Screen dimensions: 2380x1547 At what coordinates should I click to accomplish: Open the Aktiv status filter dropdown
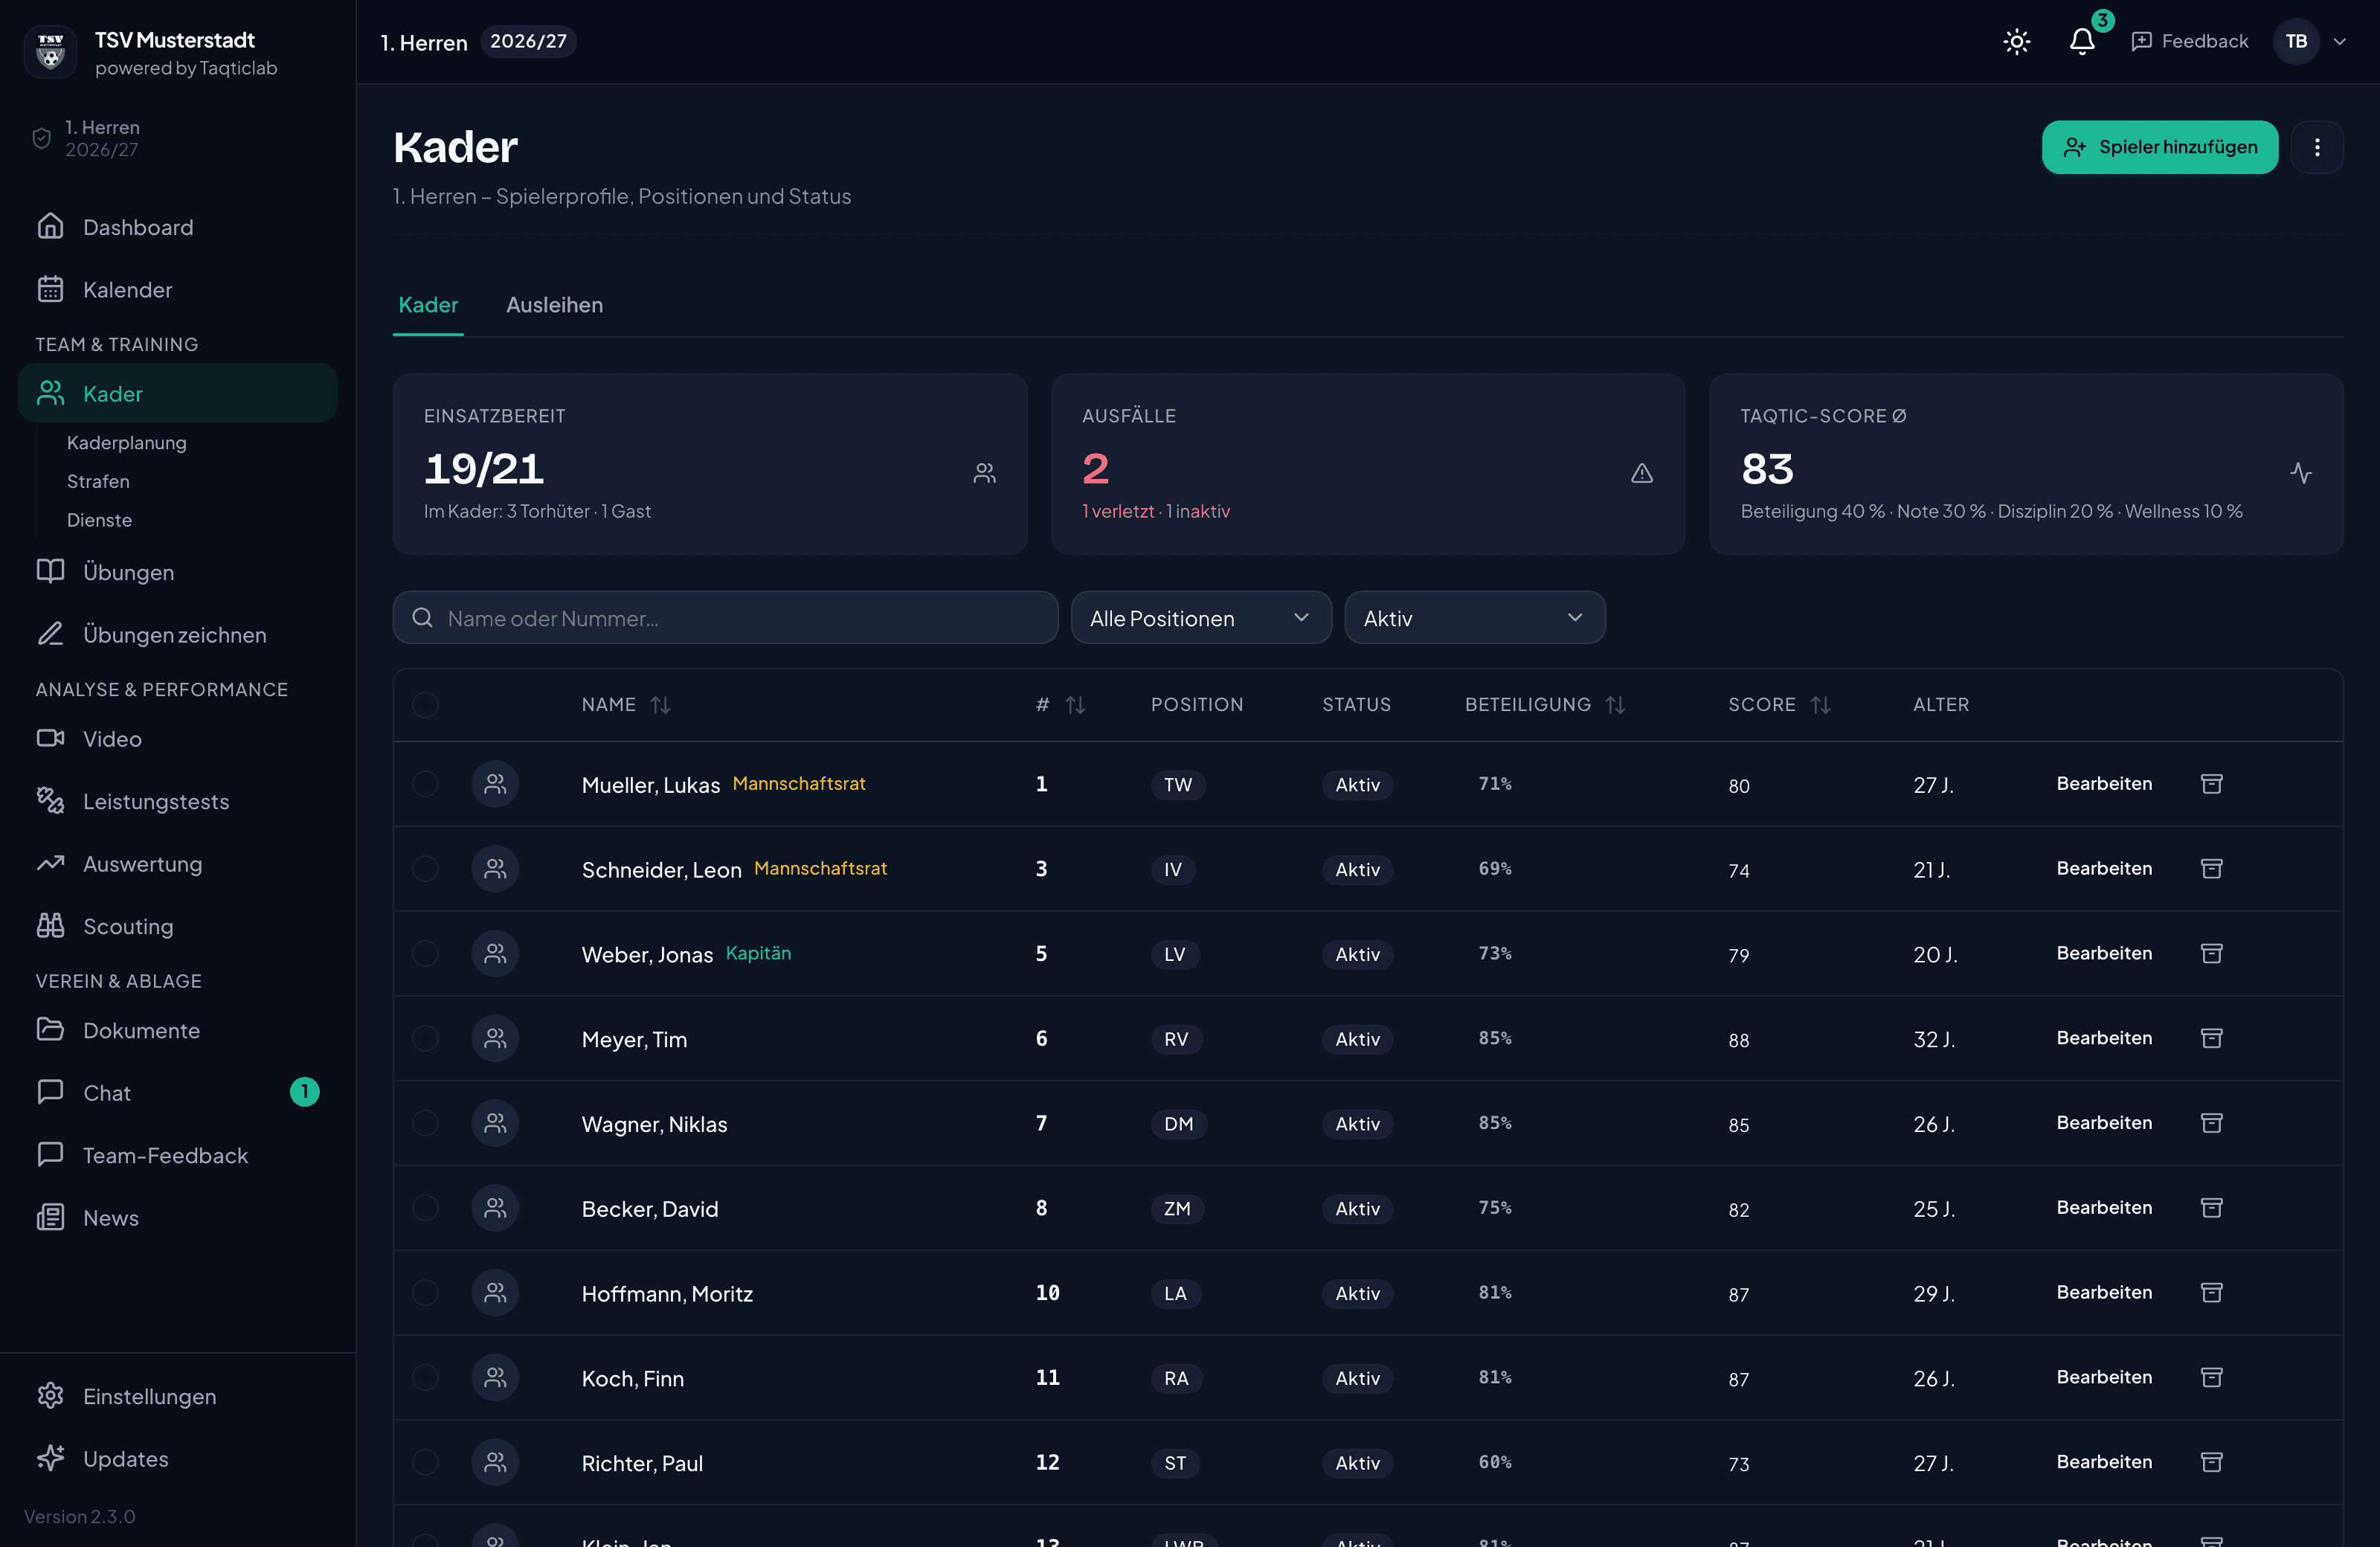1474,617
